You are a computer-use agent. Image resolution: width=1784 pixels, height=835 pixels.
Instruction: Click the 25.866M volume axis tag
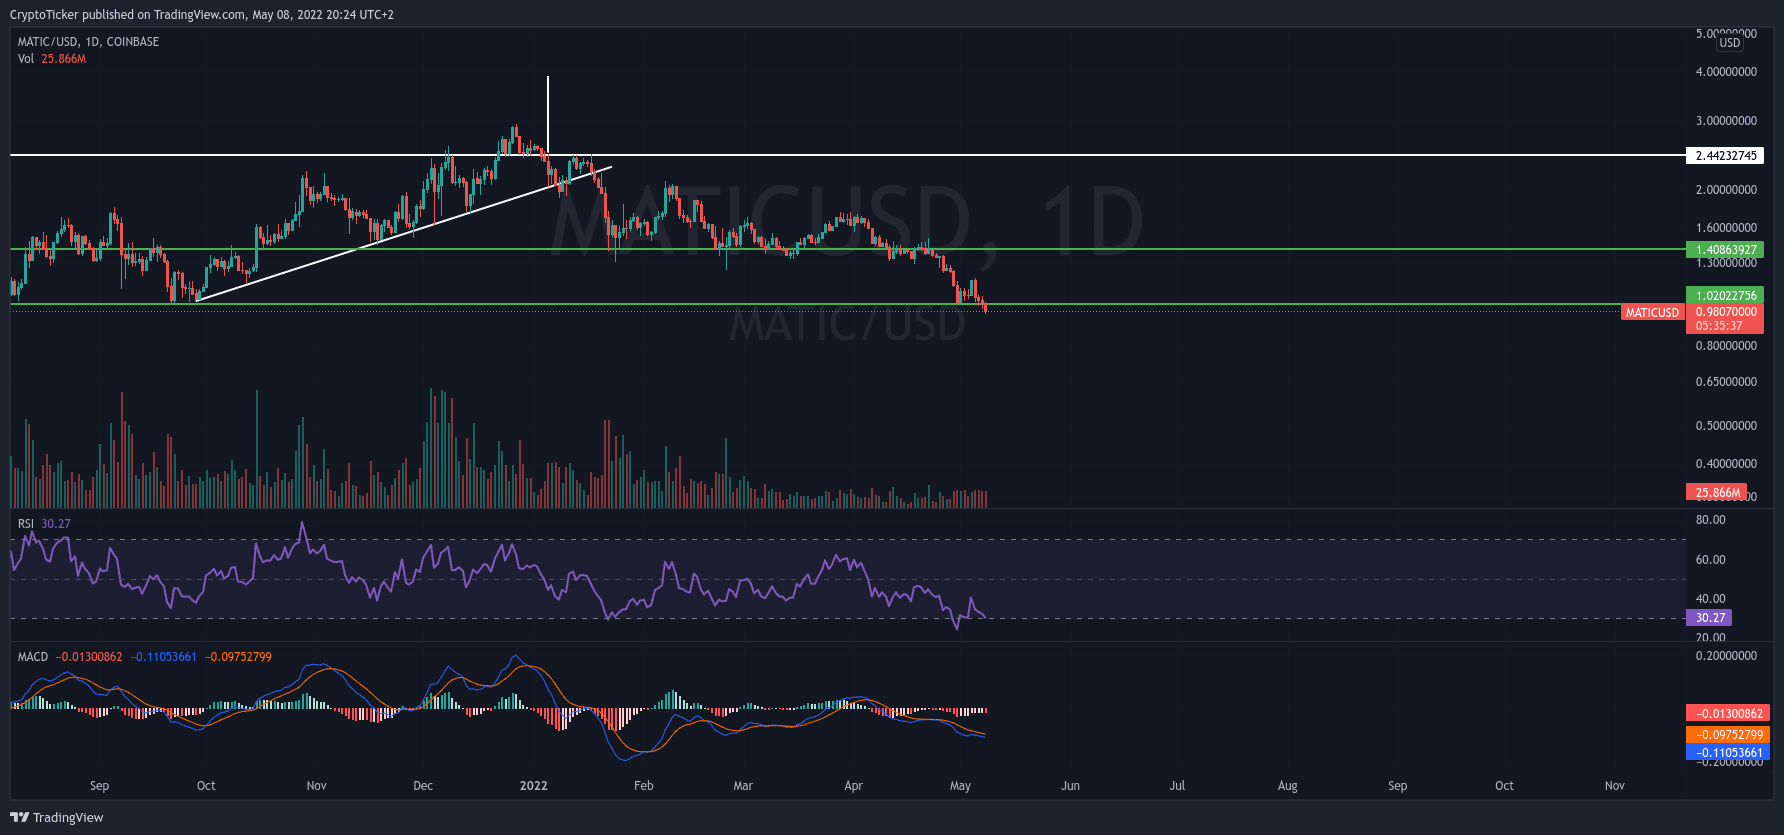(x=1717, y=493)
